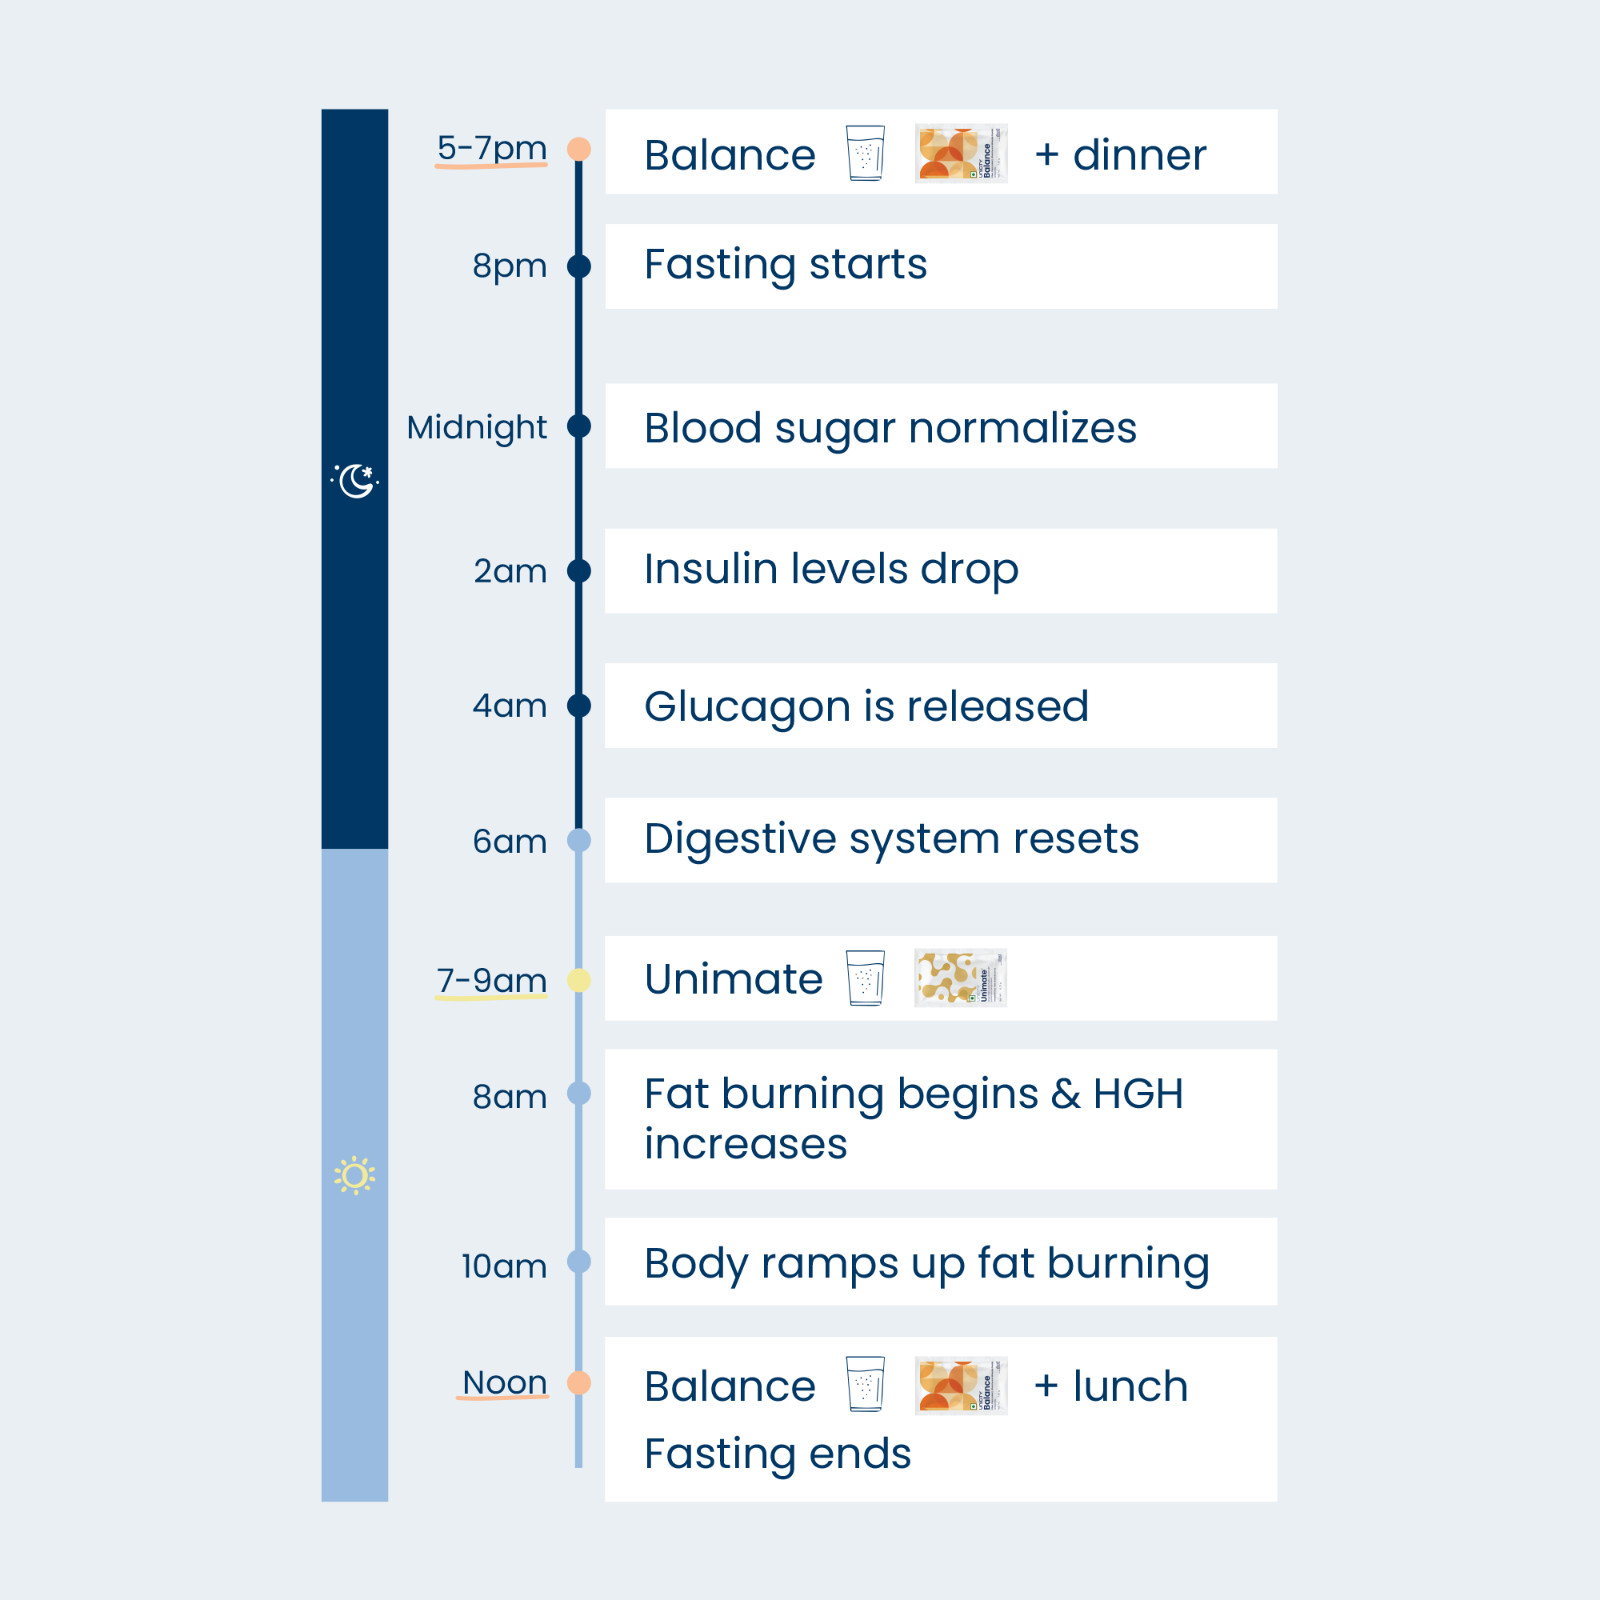The image size is (1600, 1600).
Task: Select the orange 5-7pm timeline dot
Action: [x=579, y=149]
